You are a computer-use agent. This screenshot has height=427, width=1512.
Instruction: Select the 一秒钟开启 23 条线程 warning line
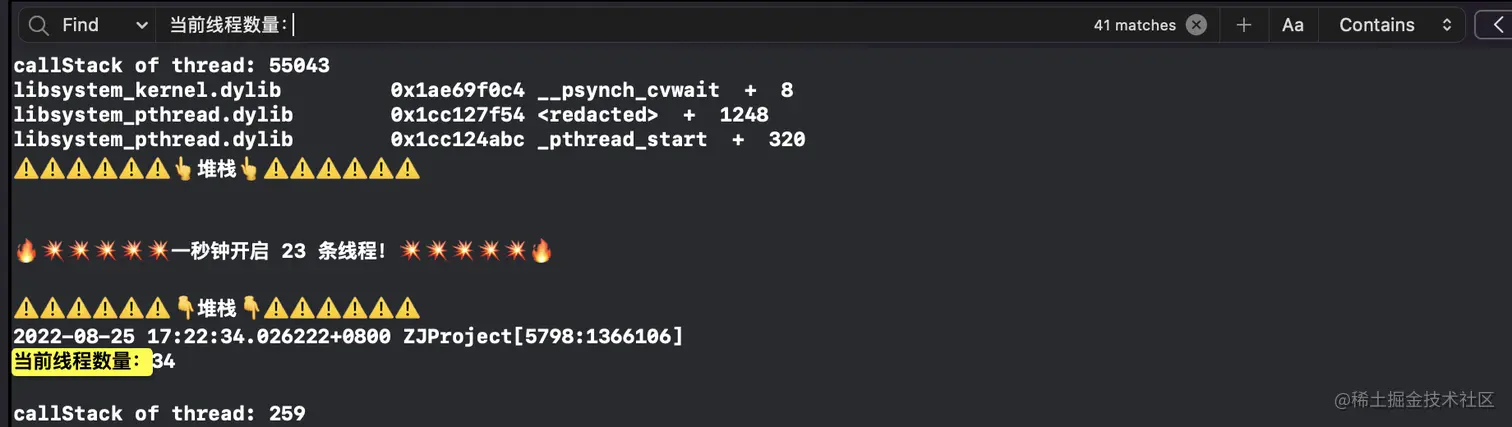[x=284, y=252]
